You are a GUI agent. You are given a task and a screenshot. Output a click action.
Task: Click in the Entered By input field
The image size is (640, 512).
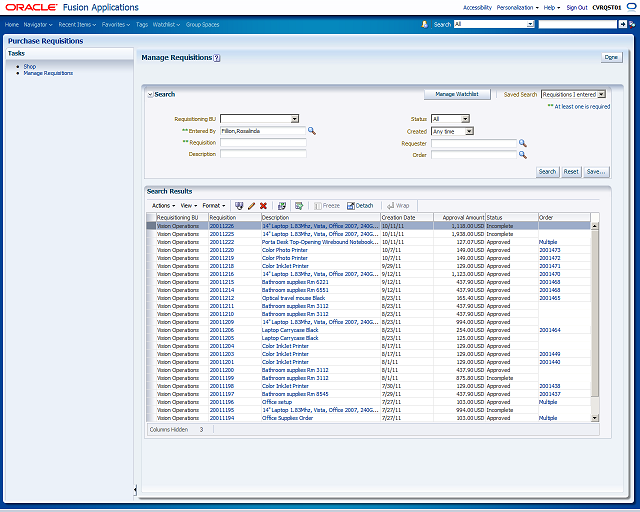click(x=263, y=131)
